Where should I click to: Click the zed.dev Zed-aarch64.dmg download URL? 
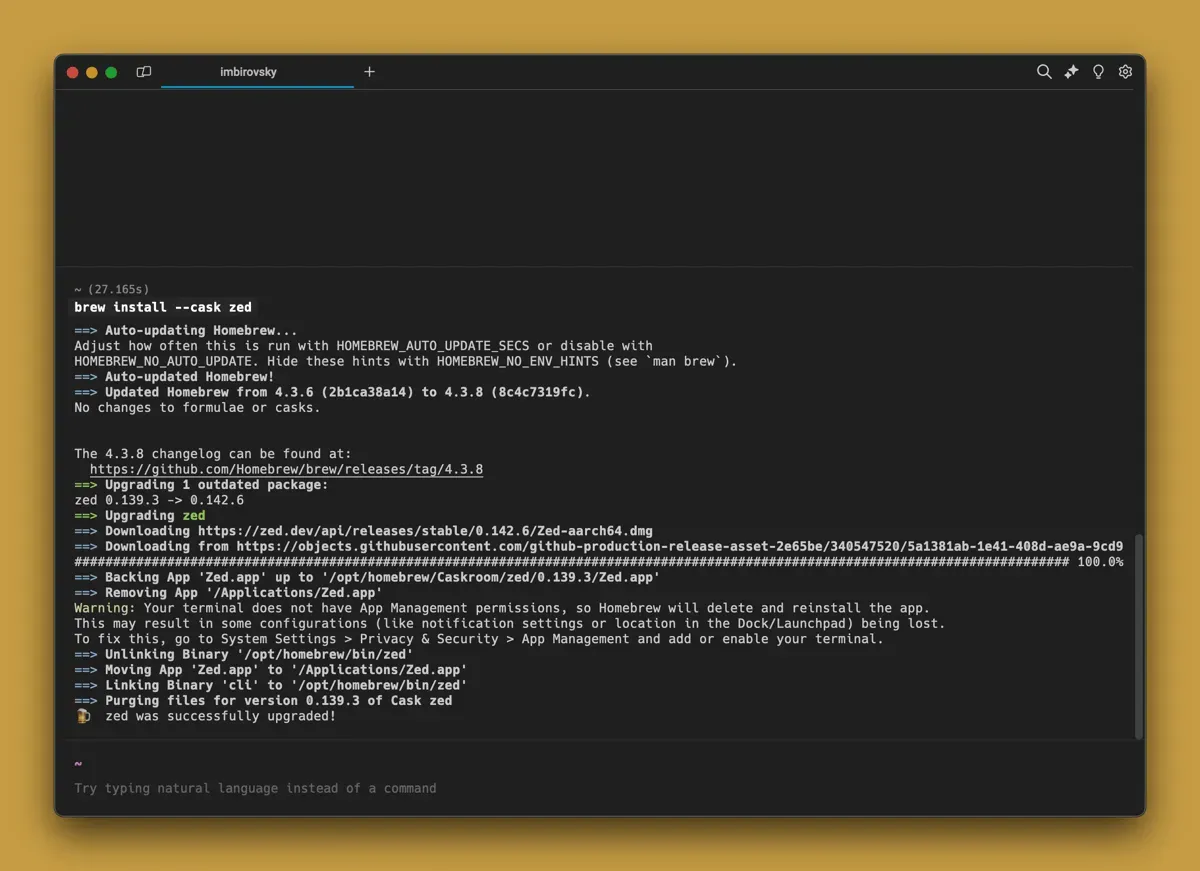pyautogui.click(x=424, y=531)
